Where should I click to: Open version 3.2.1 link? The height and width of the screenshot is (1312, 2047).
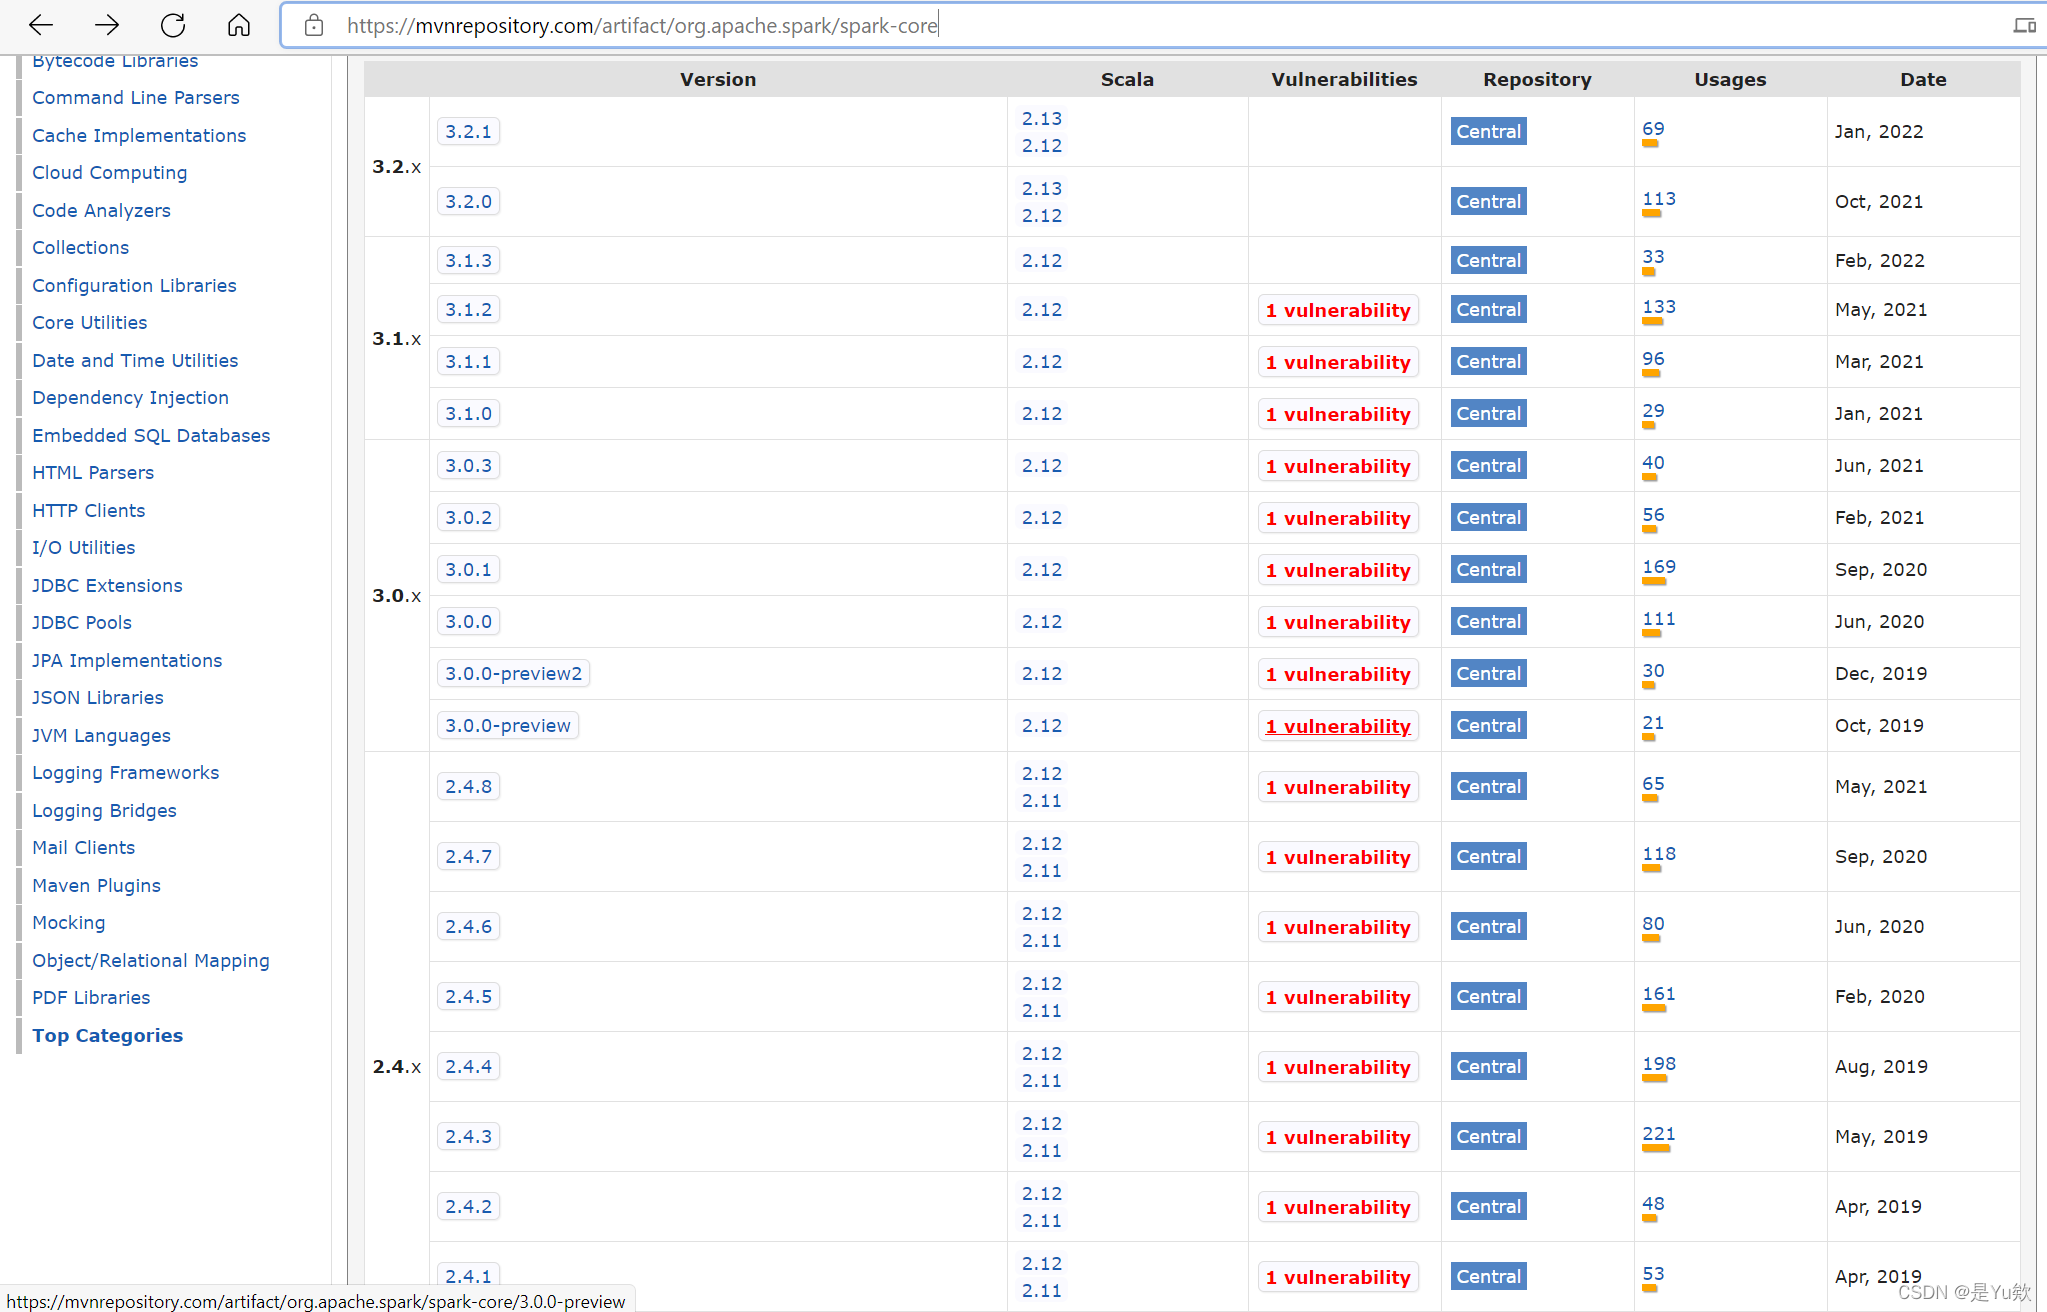click(468, 131)
